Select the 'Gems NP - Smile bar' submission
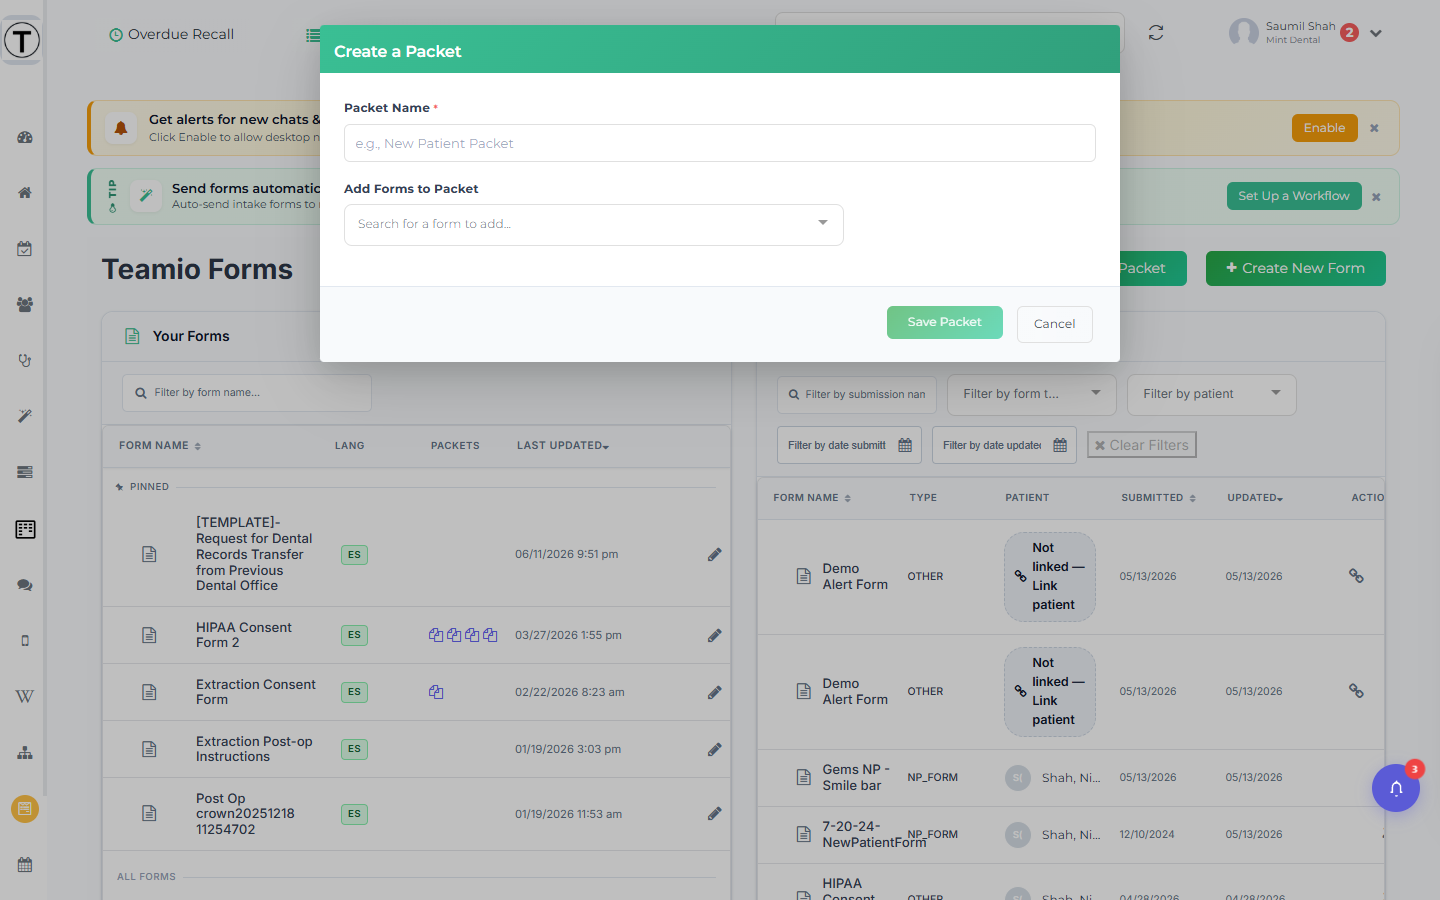Viewport: 1440px width, 900px height. [856, 777]
